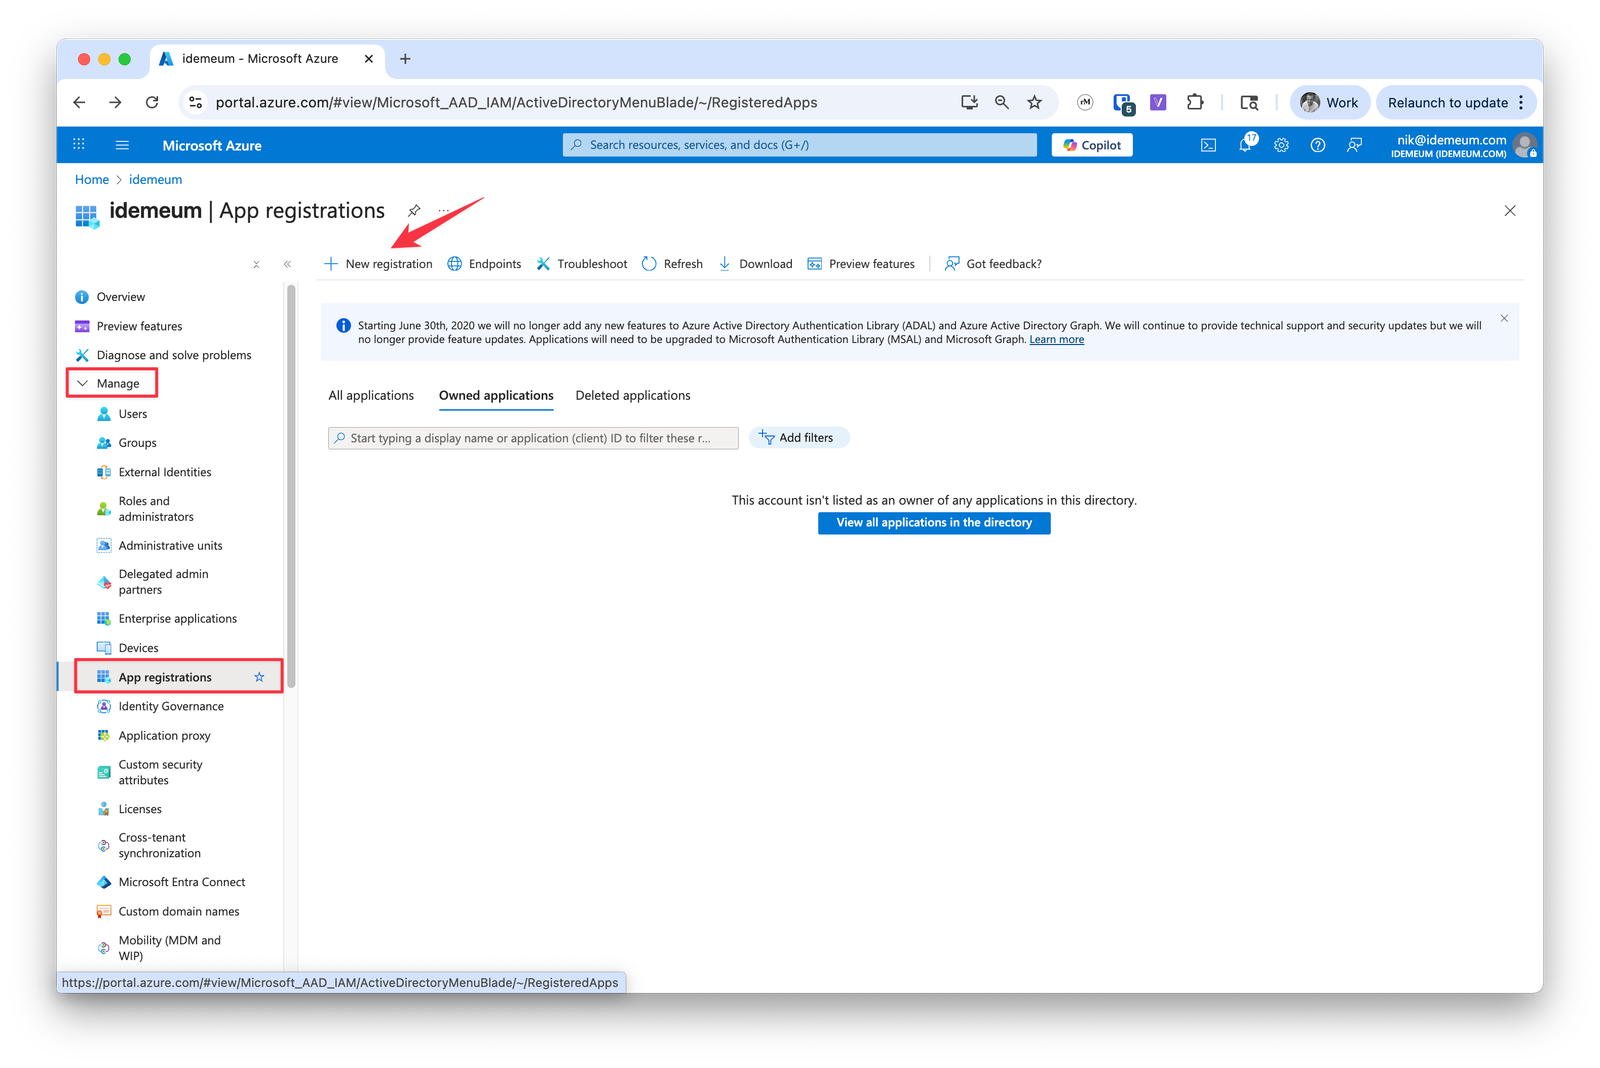1600x1068 pixels.
Task: Open Enterprise applications
Action: point(178,619)
